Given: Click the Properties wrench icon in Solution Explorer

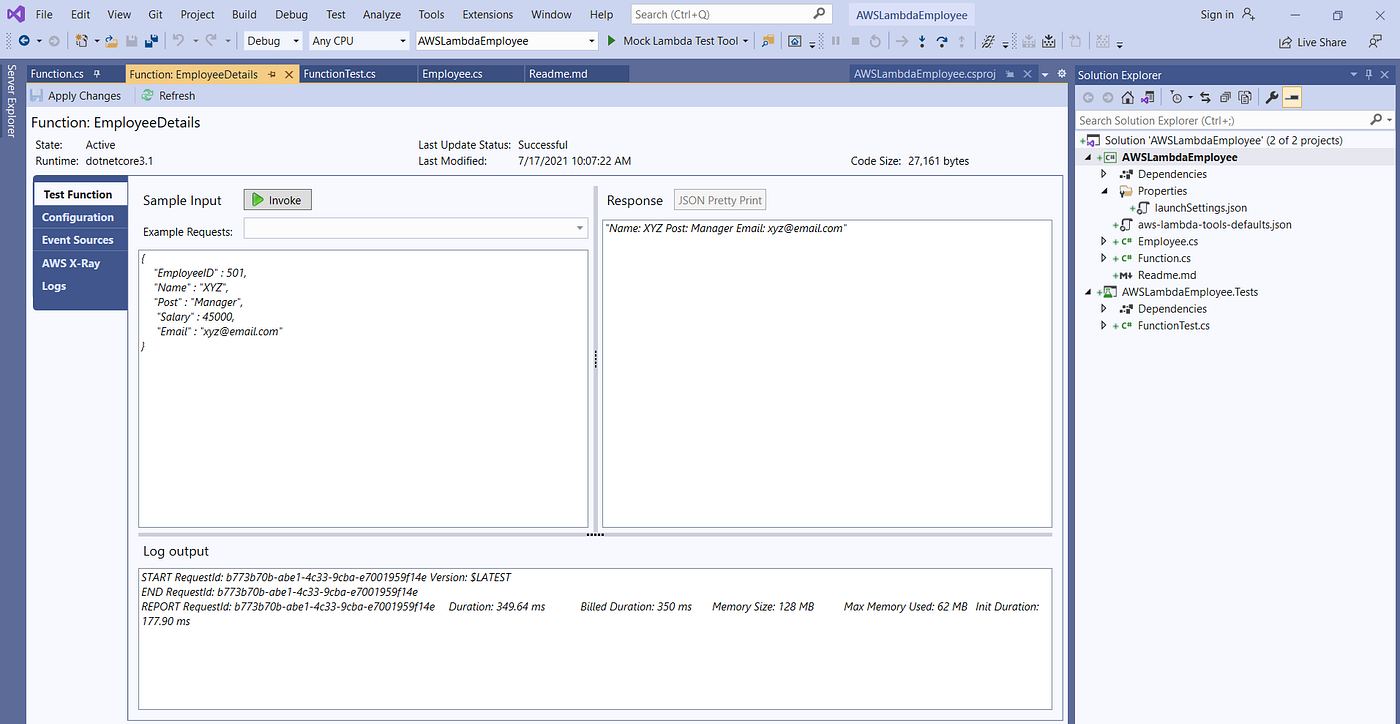Looking at the screenshot, I should coord(1272,97).
